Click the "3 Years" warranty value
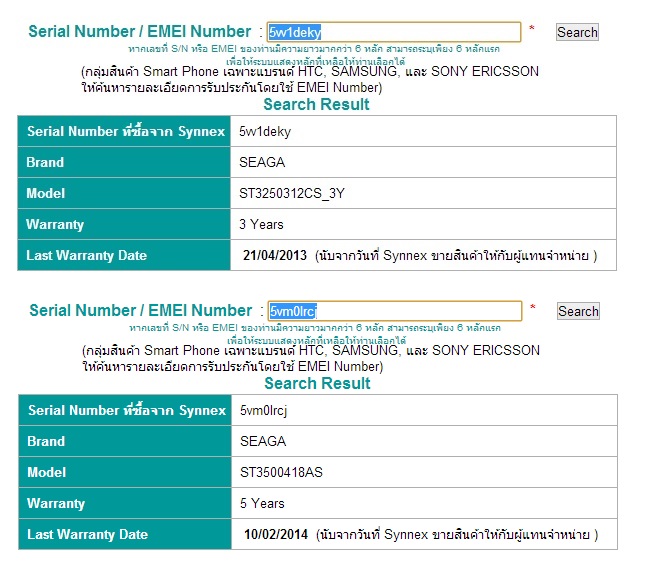647x577 pixels. pos(261,224)
